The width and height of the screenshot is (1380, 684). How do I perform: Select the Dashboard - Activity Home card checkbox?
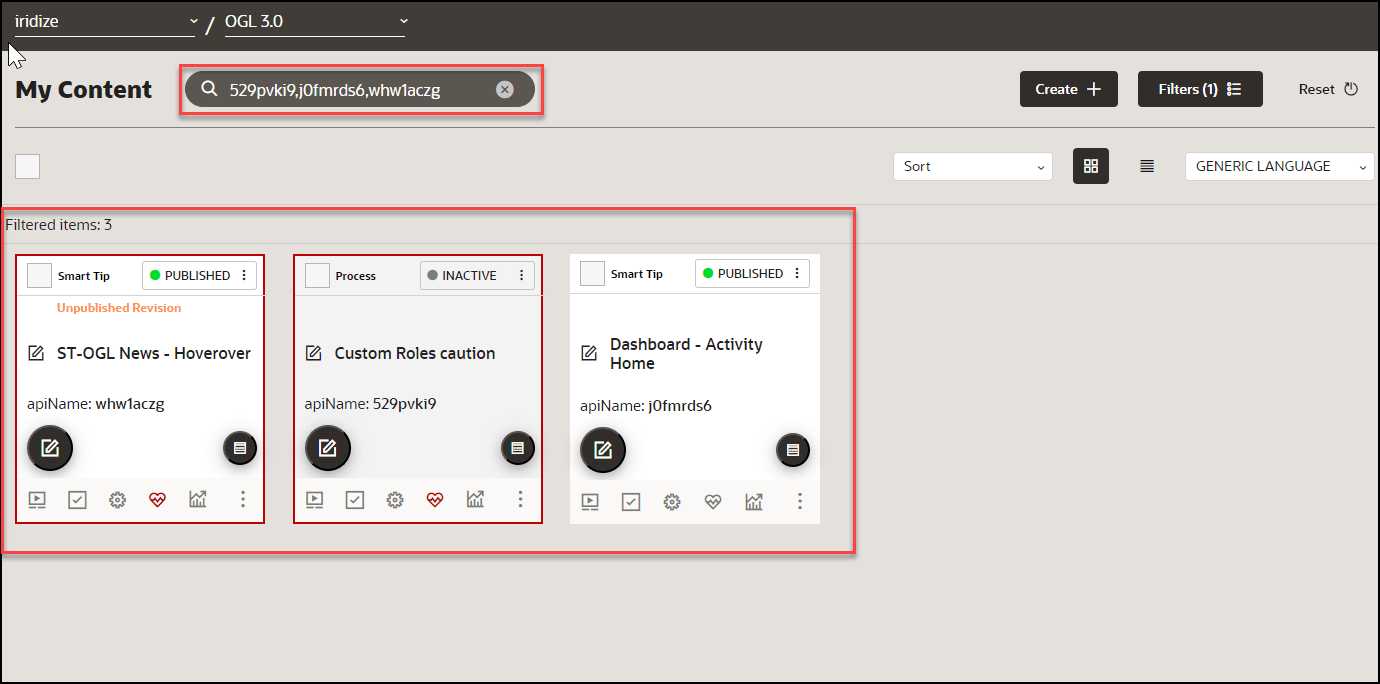click(x=593, y=273)
